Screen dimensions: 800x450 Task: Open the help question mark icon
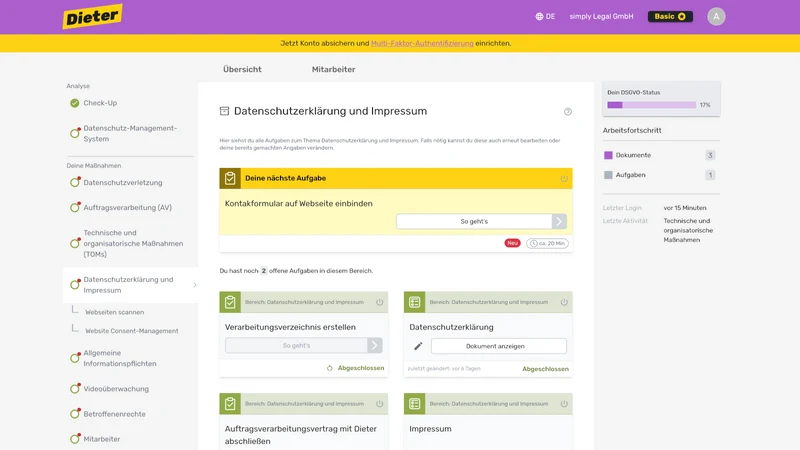[567, 112]
